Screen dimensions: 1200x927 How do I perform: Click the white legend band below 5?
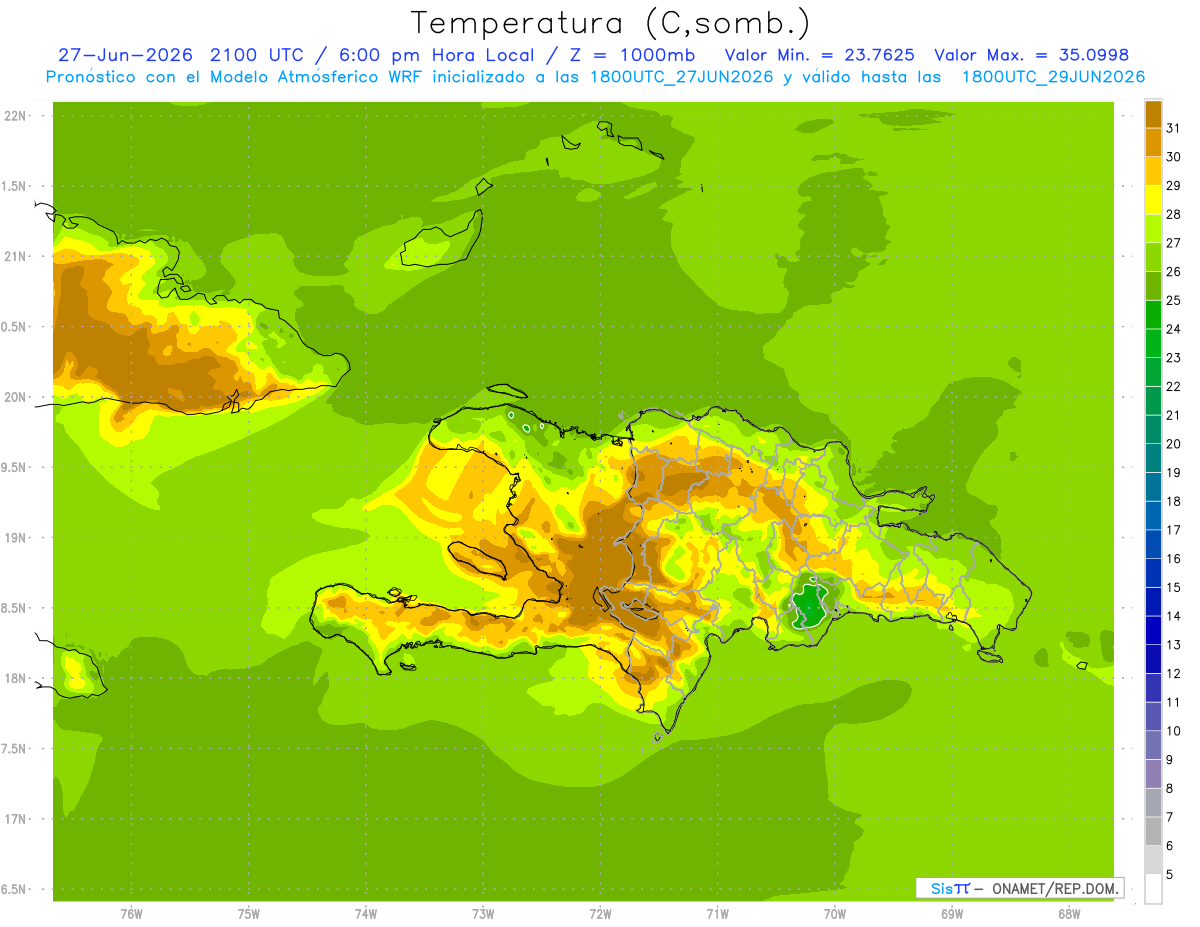pos(1153,888)
